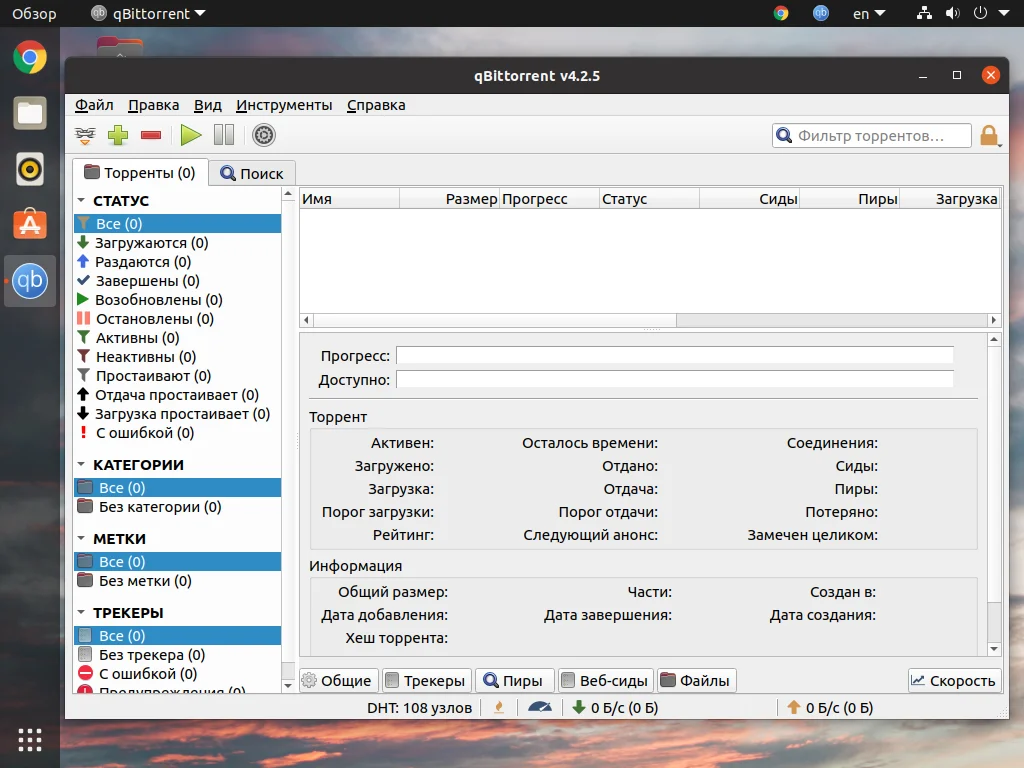Open the Инструменты menu

click(x=284, y=105)
